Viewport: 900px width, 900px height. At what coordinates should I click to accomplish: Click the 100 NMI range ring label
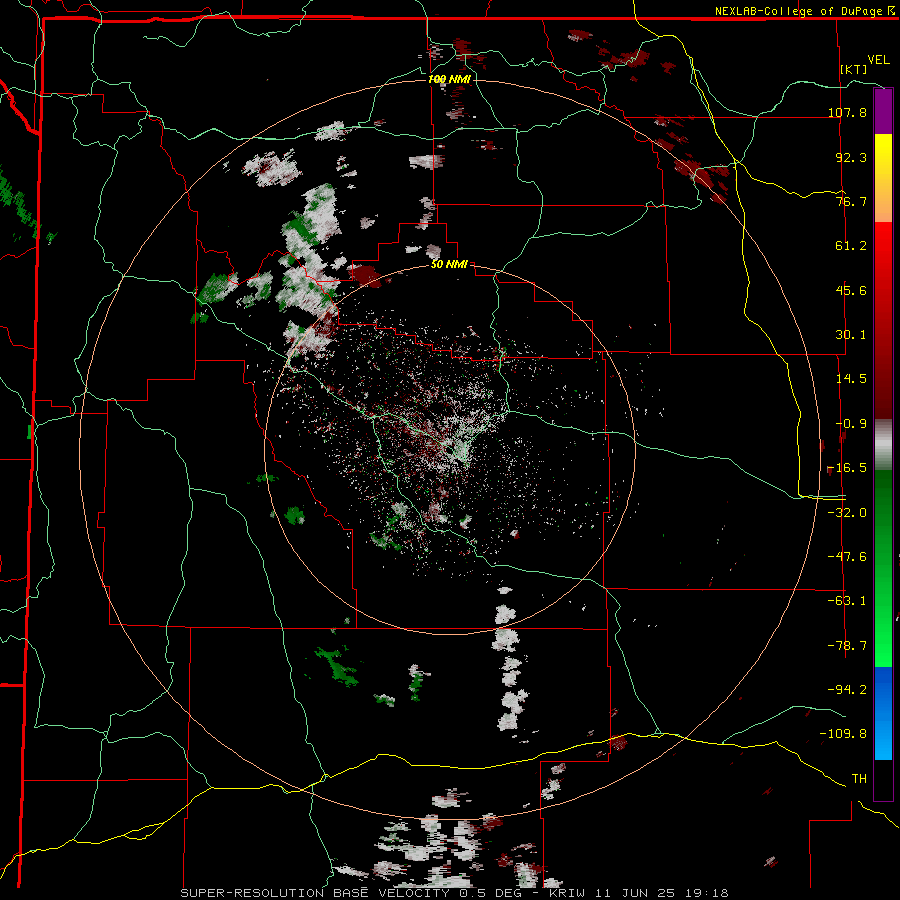[449, 79]
